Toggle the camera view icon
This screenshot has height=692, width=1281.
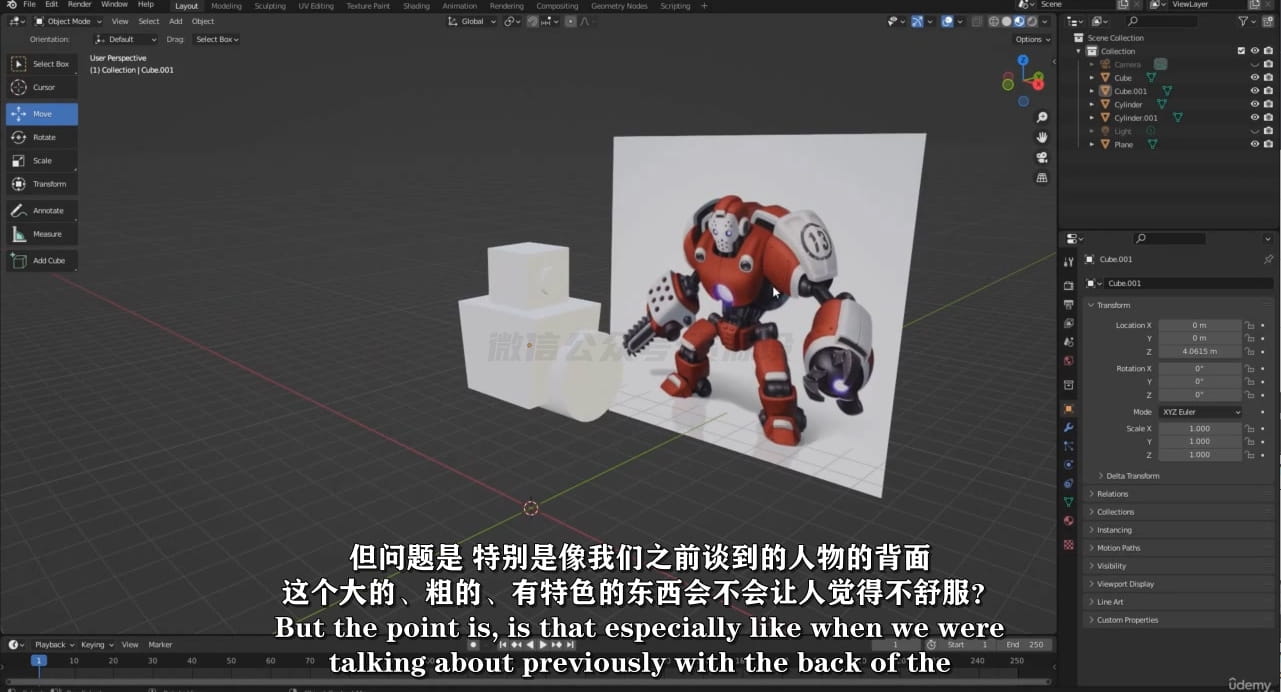point(1041,157)
